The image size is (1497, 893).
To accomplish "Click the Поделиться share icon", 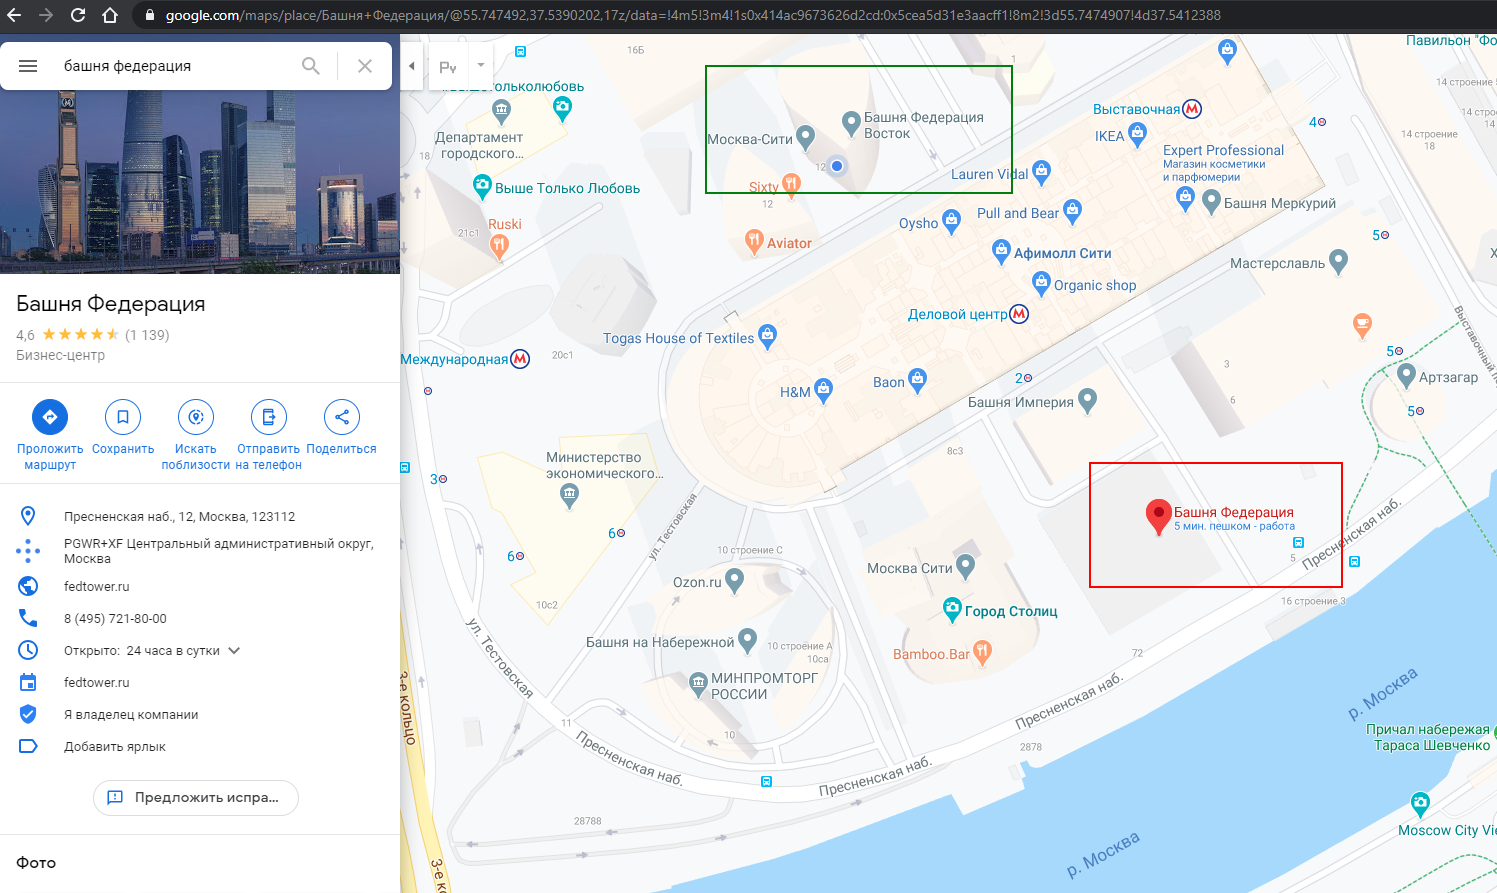I will (342, 417).
